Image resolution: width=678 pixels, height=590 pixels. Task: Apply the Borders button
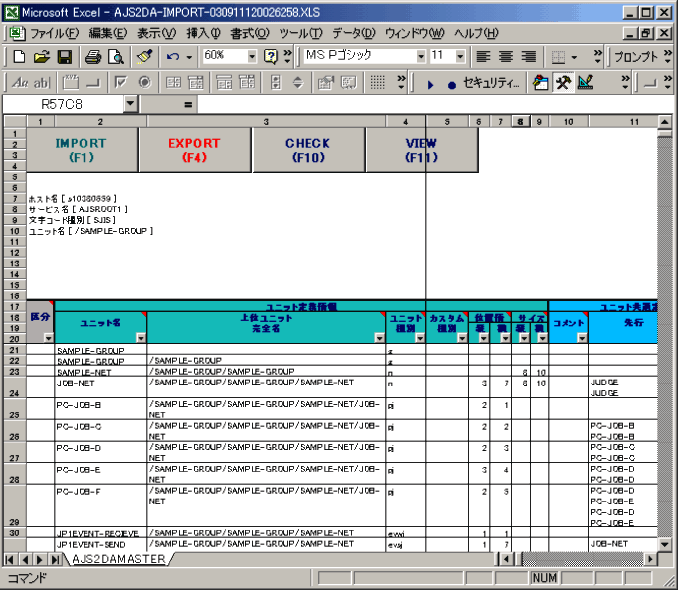558,57
